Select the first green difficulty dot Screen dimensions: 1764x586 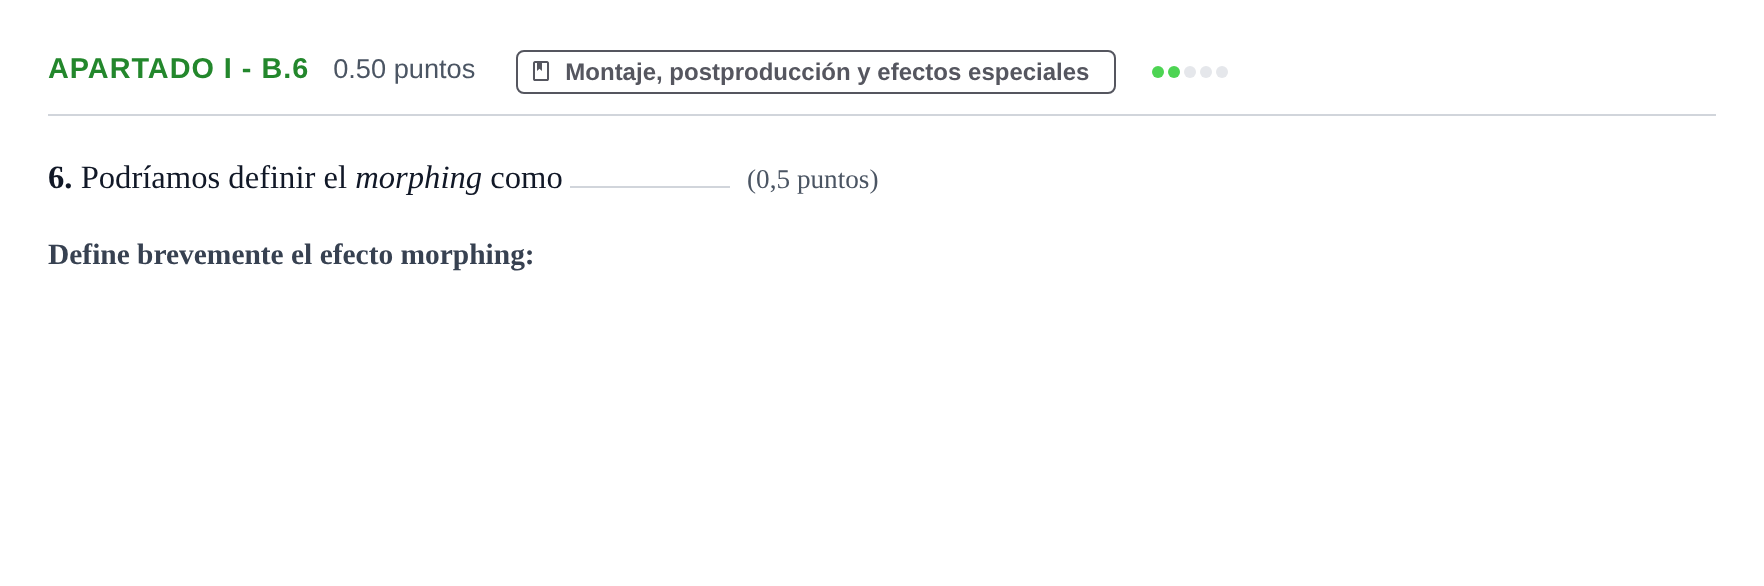(1158, 72)
